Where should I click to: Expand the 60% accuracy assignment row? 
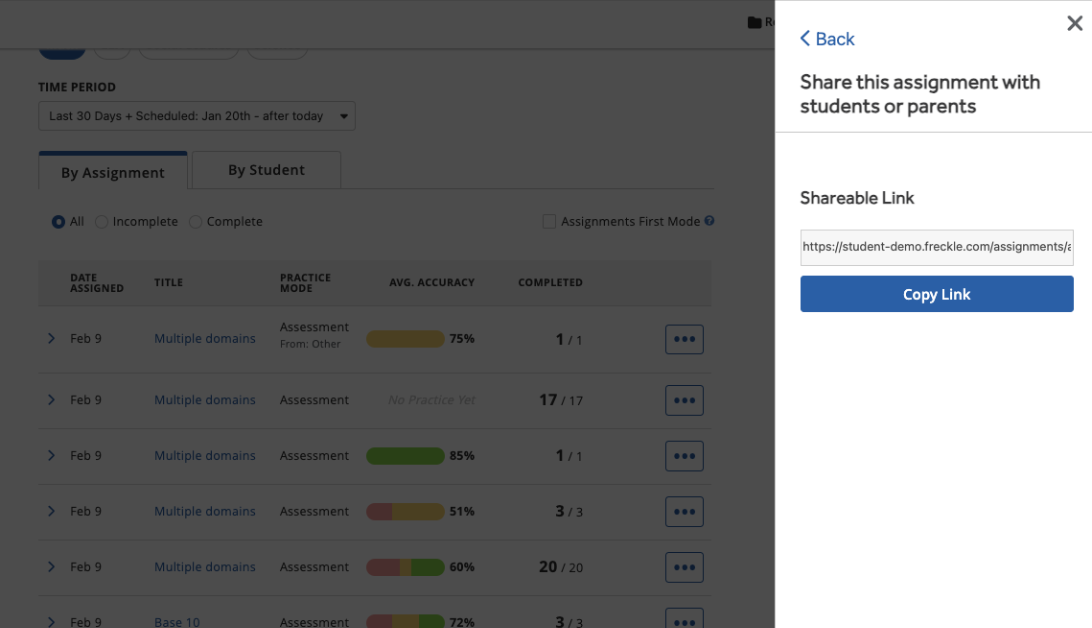pyautogui.click(x=51, y=567)
